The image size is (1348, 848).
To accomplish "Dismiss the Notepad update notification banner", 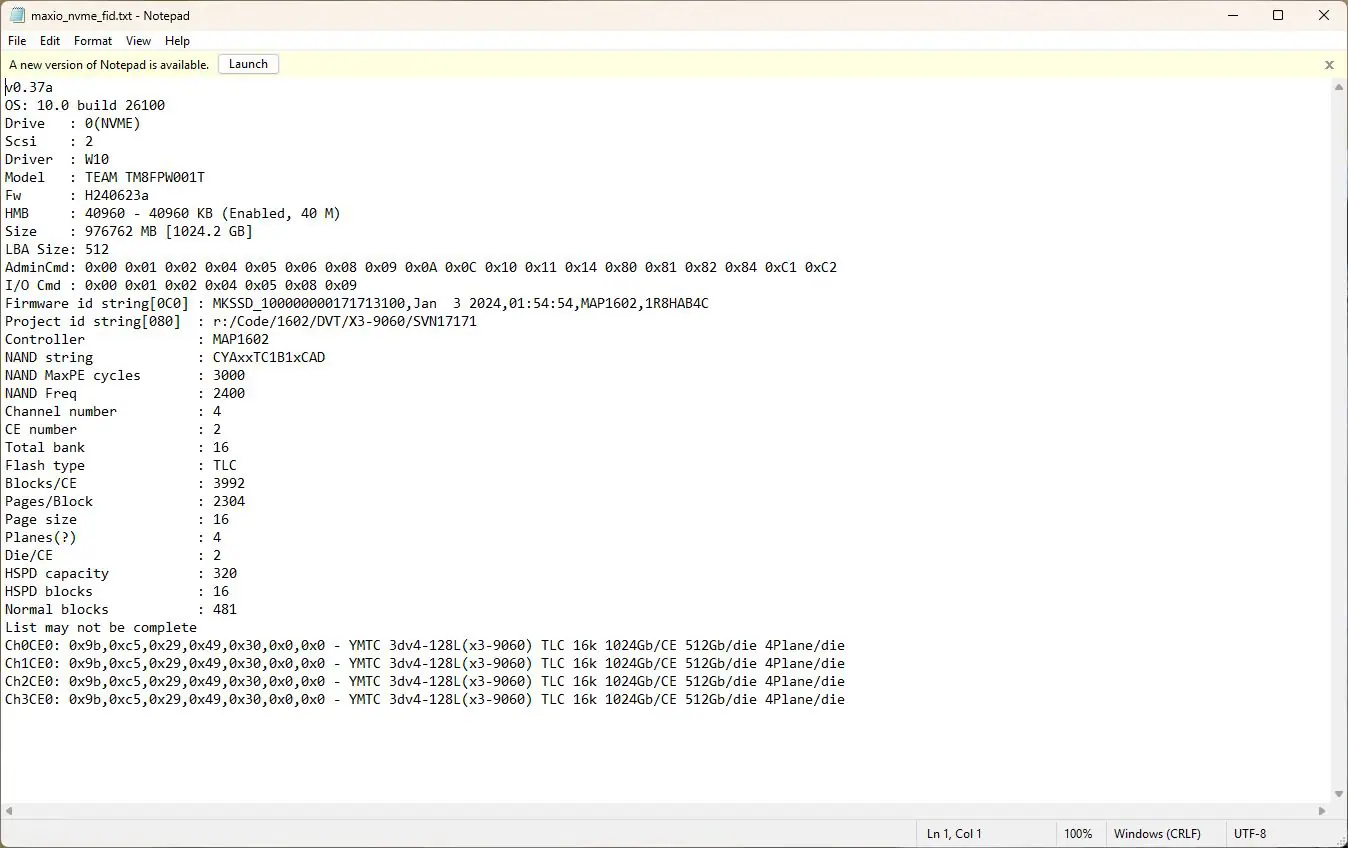I will tap(1329, 65).
